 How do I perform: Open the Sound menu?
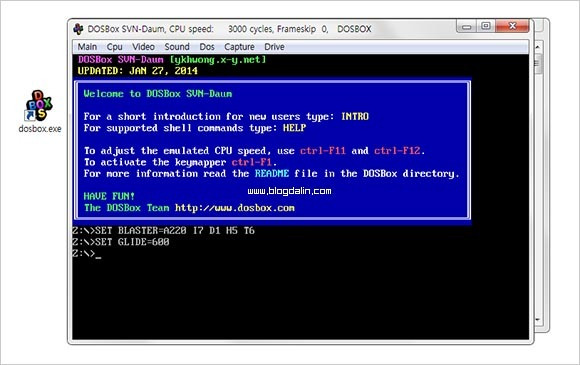[177, 47]
